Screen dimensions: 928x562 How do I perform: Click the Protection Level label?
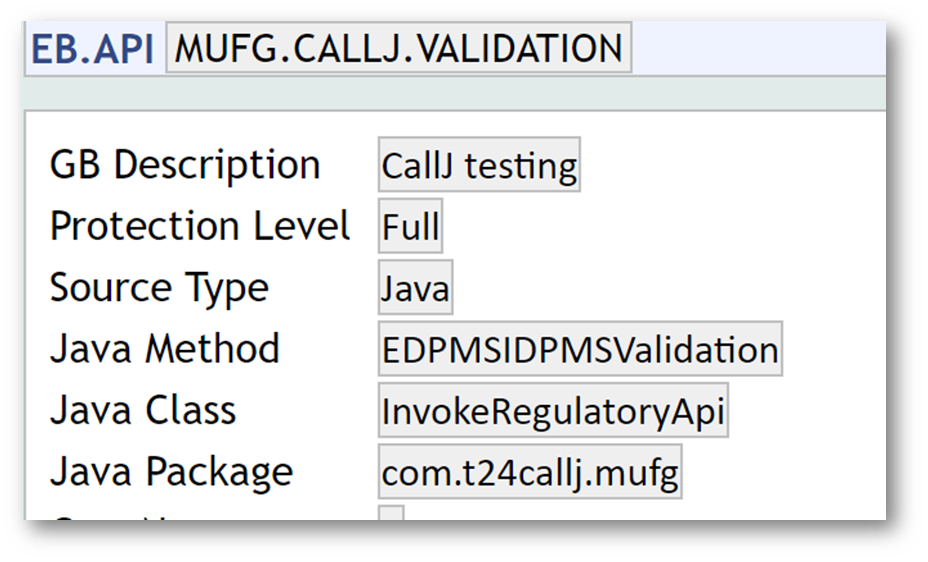click(200, 227)
